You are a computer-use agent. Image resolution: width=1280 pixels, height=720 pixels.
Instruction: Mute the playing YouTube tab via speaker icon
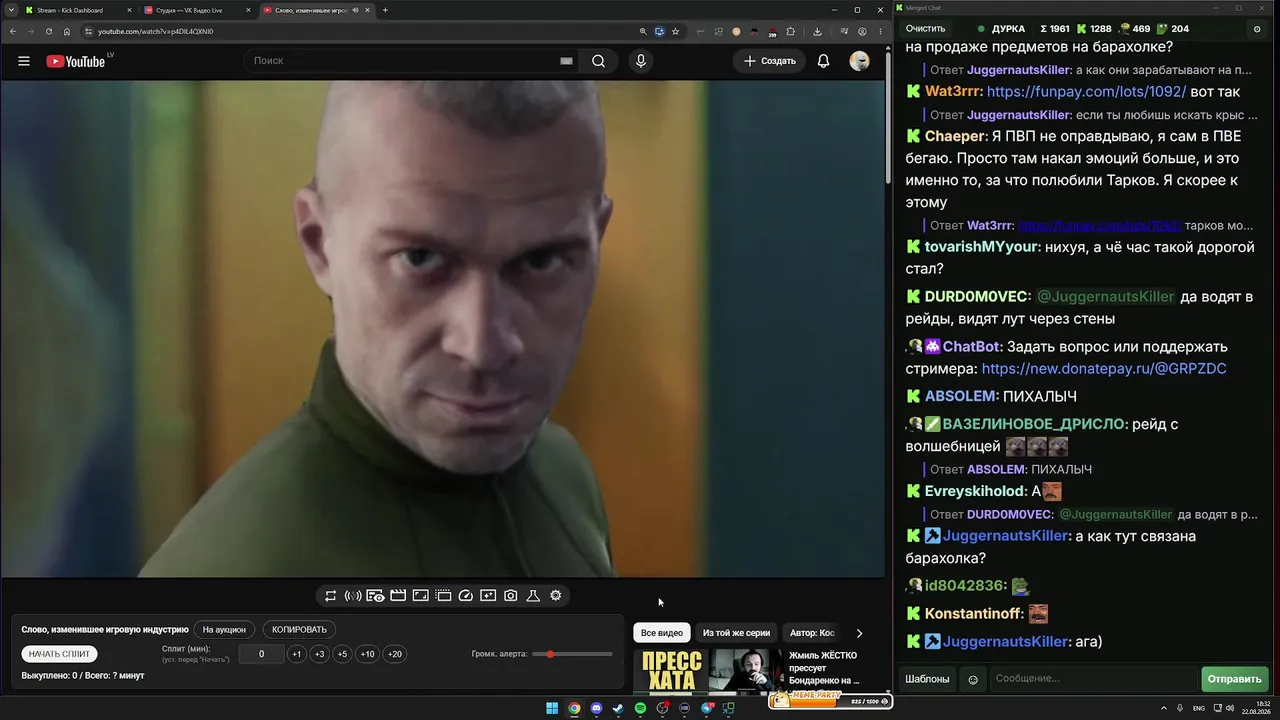click(x=356, y=10)
